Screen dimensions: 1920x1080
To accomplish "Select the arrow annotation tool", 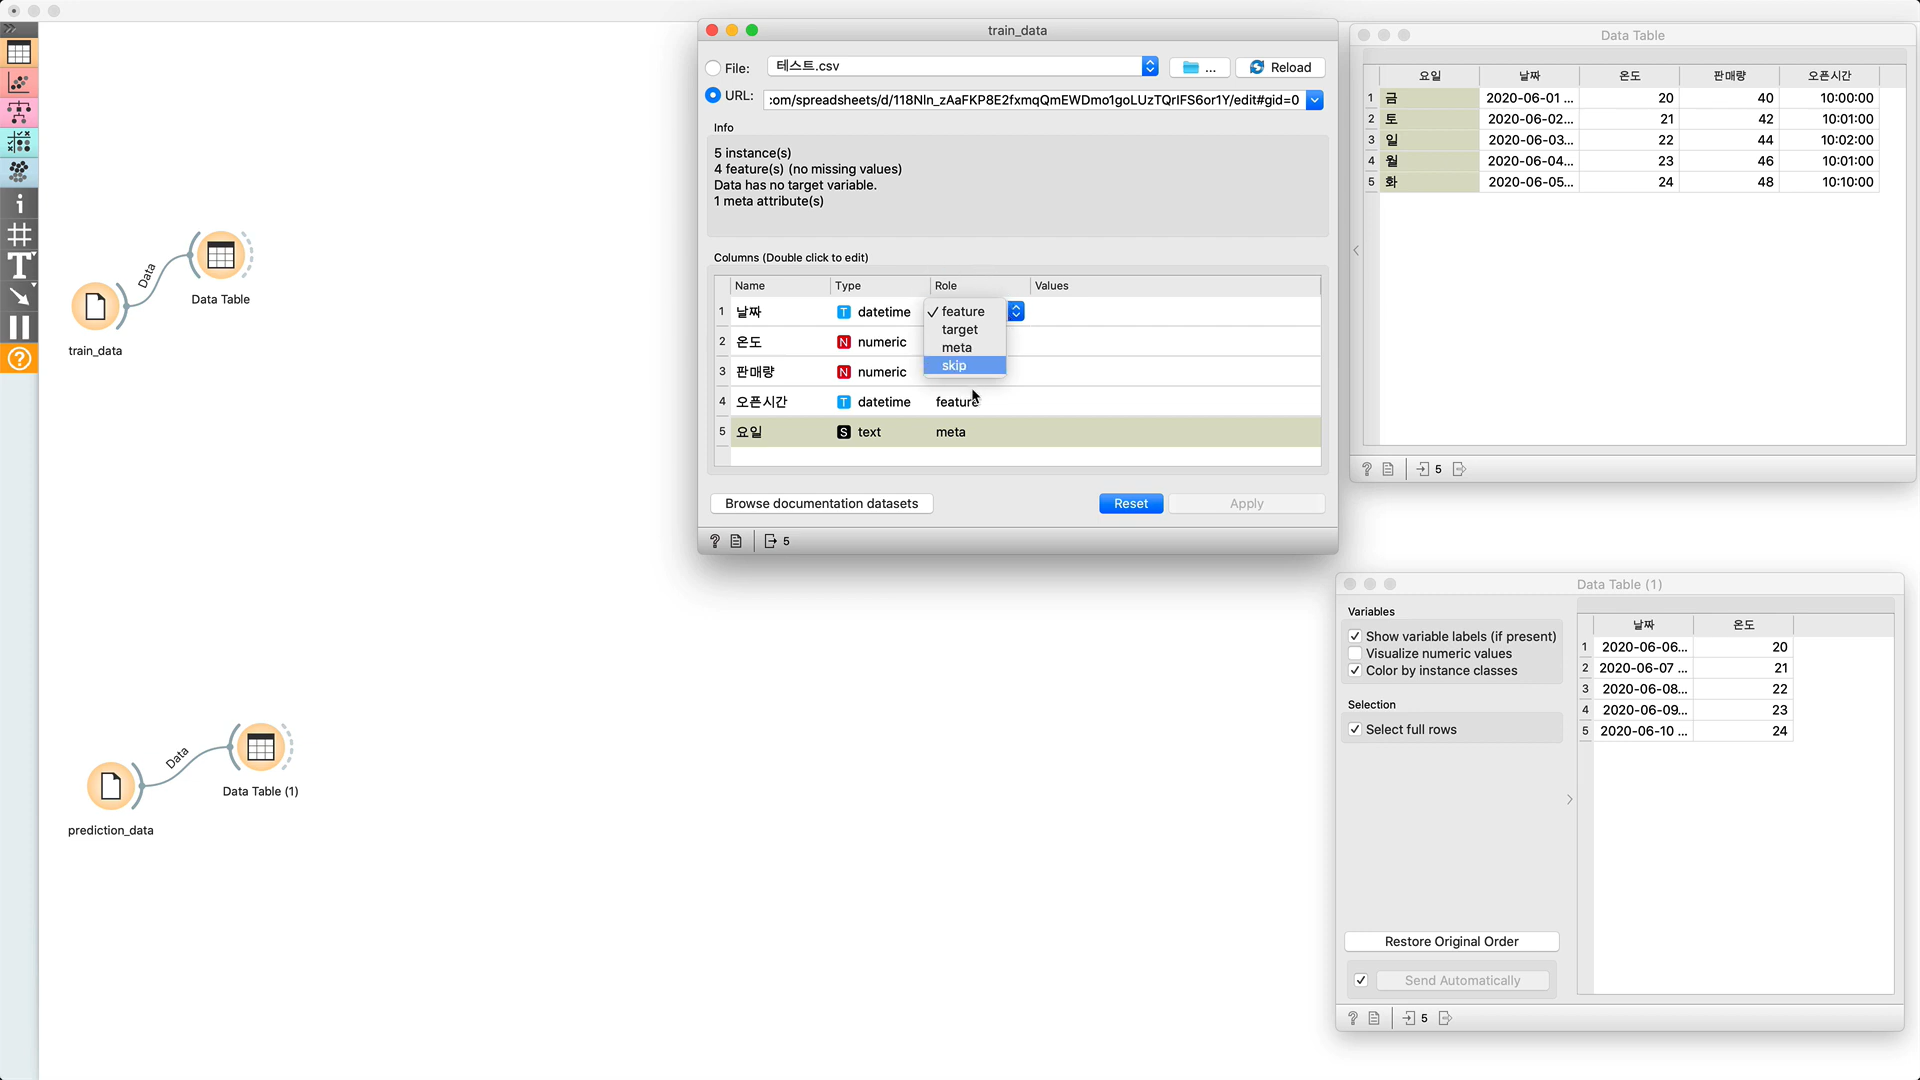I will tap(19, 296).
